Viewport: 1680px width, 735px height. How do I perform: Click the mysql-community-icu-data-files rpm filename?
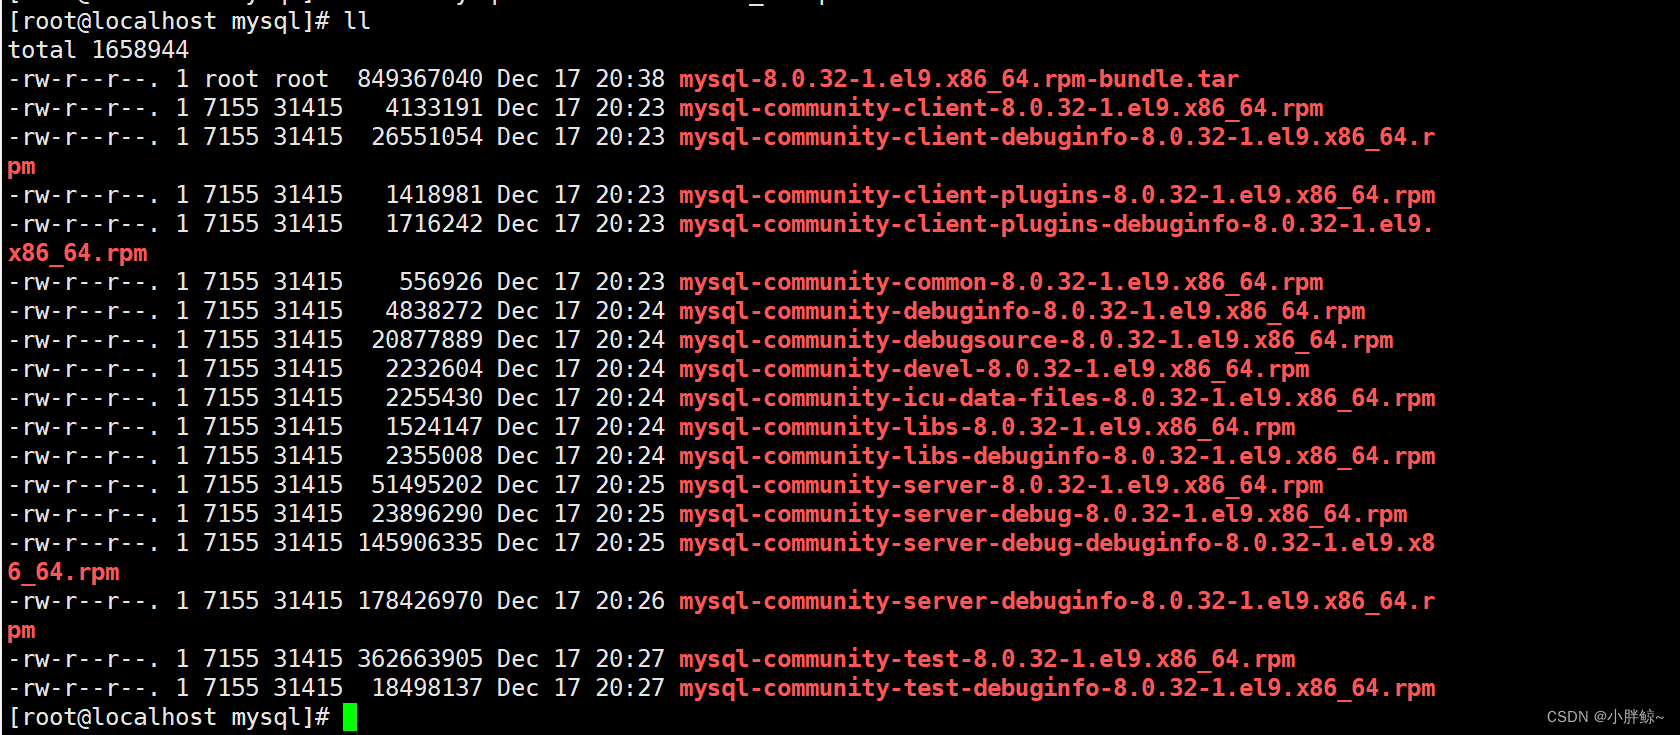pyautogui.click(x=1057, y=398)
